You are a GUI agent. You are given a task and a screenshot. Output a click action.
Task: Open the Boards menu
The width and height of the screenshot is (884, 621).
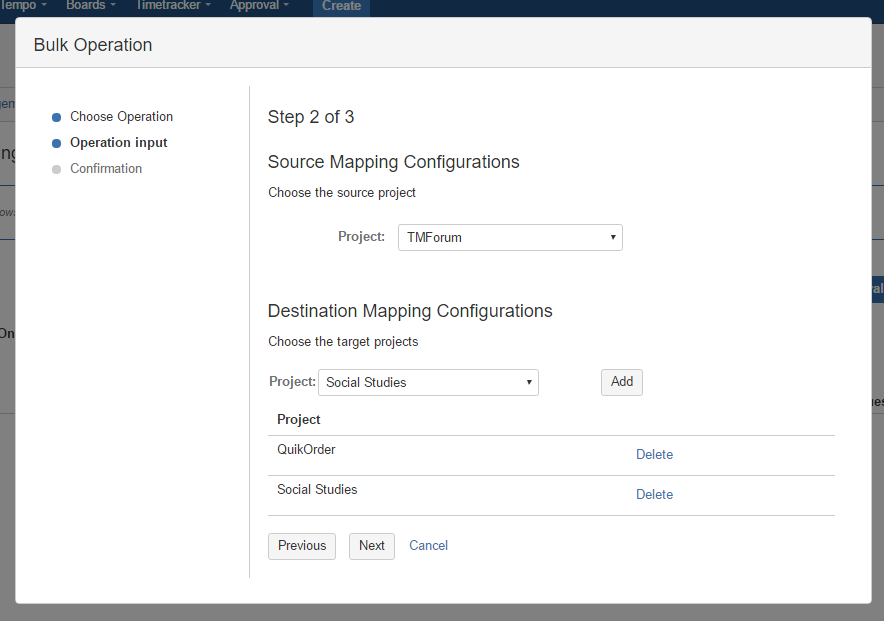[90, 6]
